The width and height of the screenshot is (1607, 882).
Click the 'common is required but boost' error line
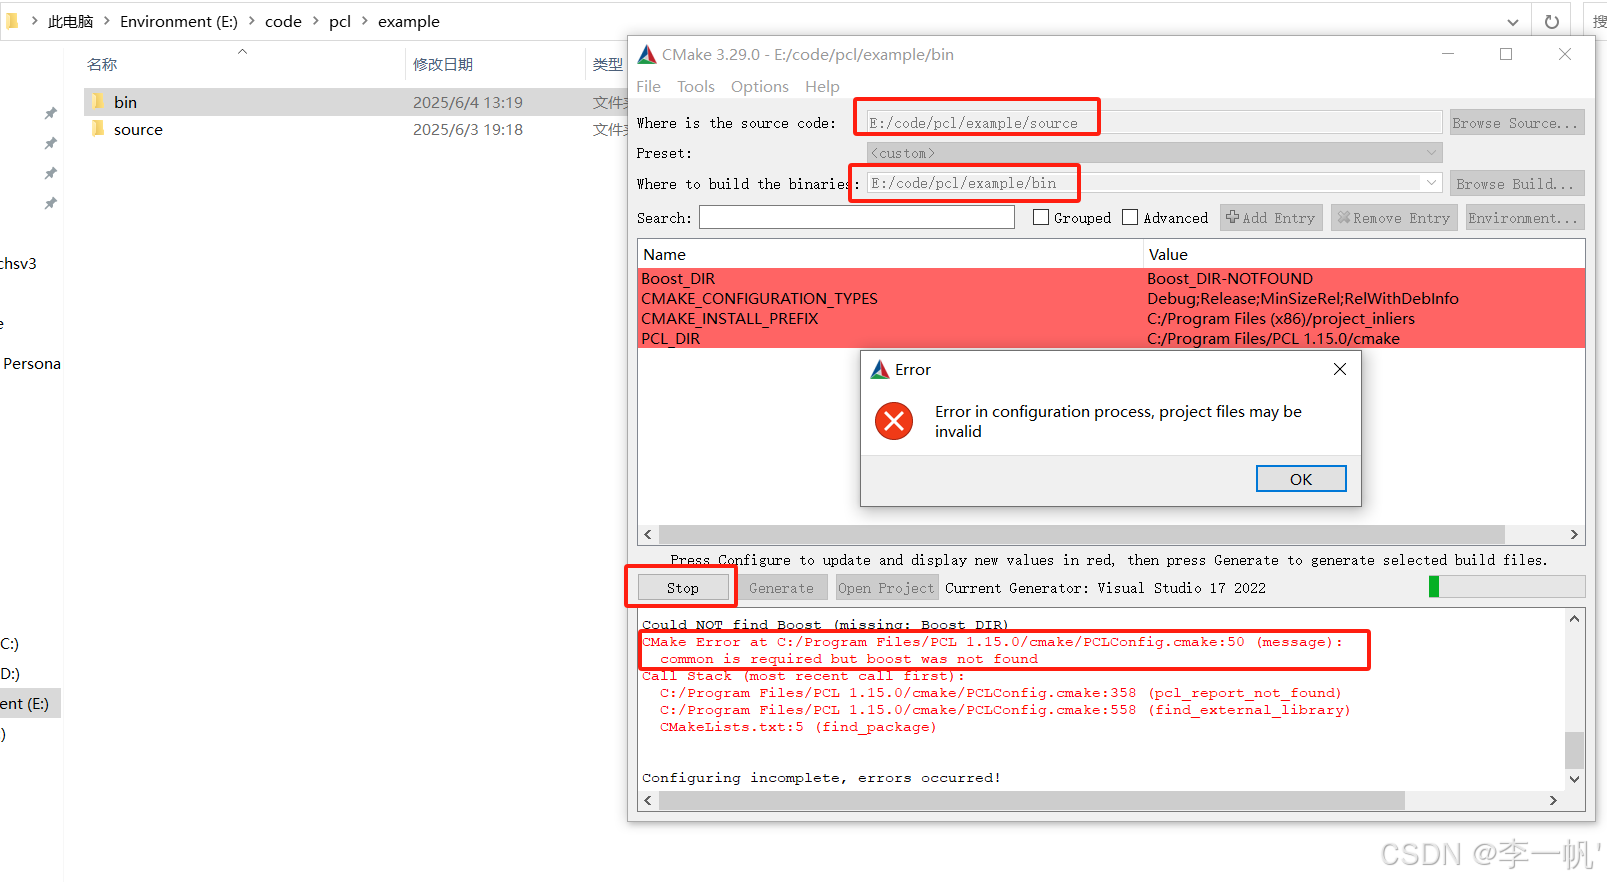click(x=849, y=659)
